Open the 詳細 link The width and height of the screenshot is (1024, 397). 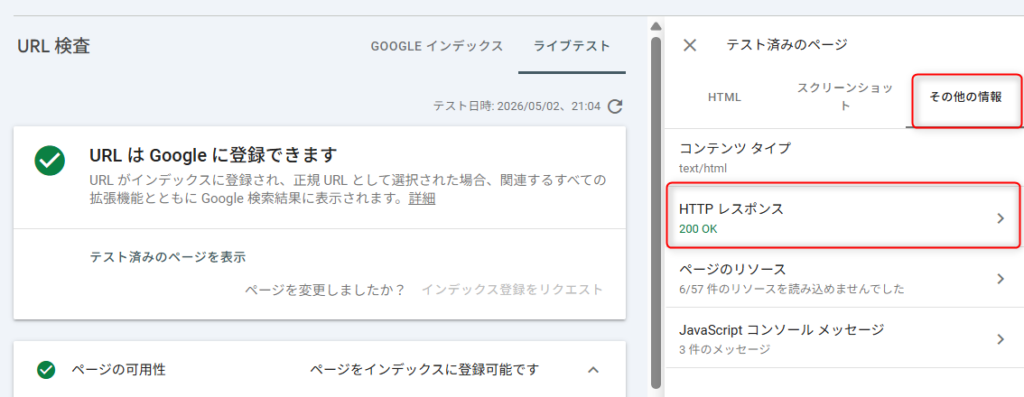tap(422, 199)
